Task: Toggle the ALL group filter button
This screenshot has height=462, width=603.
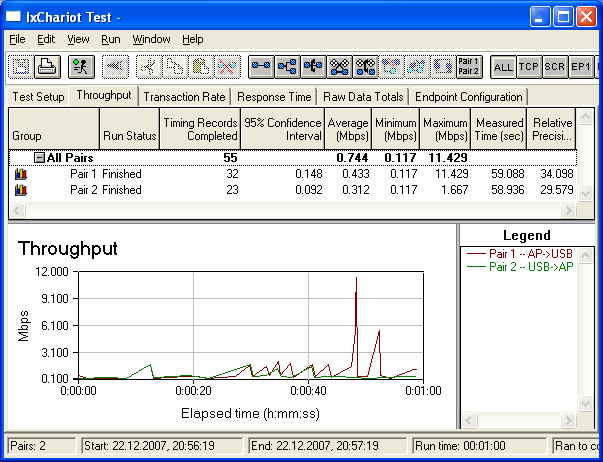Action: [x=503, y=67]
